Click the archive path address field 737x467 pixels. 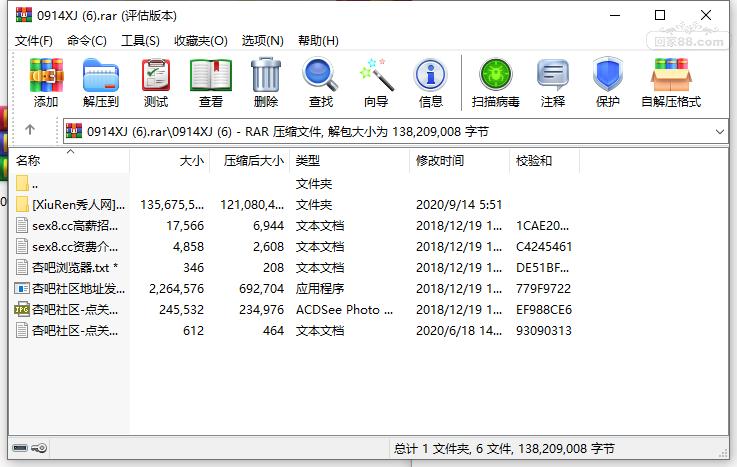396,131
